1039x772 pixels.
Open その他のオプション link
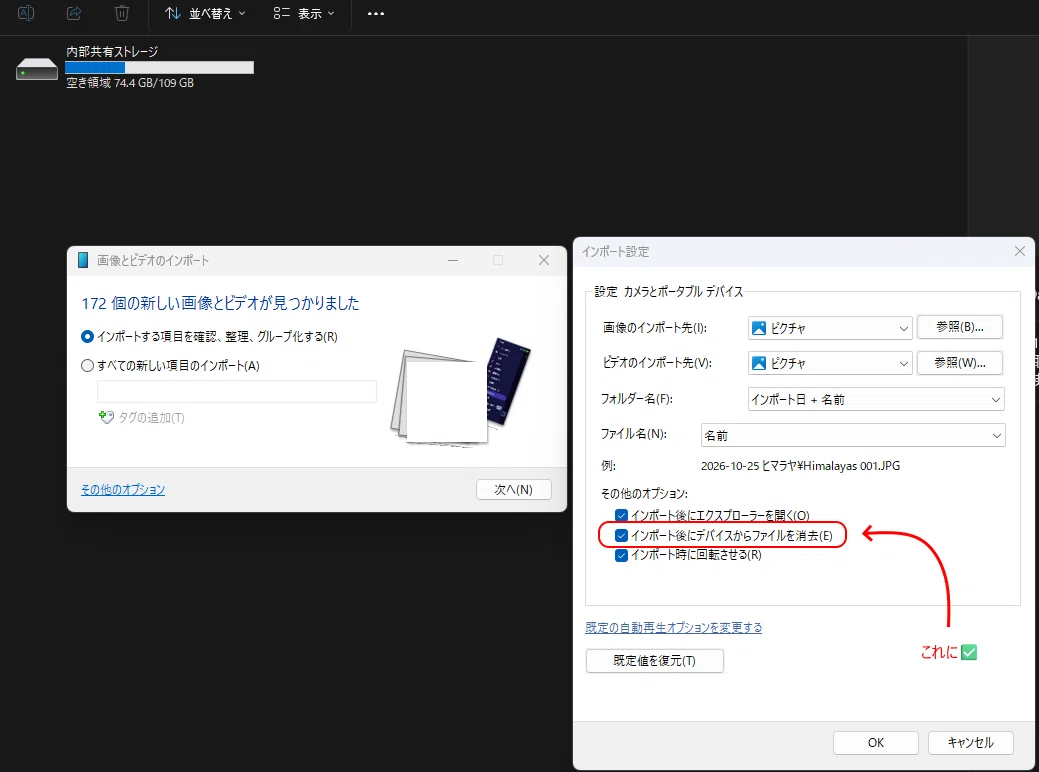point(123,490)
